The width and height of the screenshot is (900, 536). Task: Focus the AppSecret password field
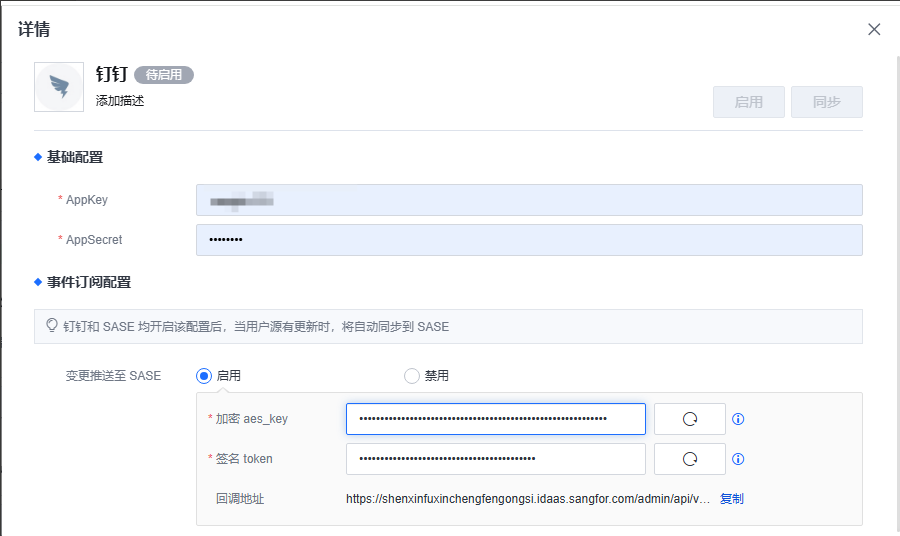click(529, 240)
